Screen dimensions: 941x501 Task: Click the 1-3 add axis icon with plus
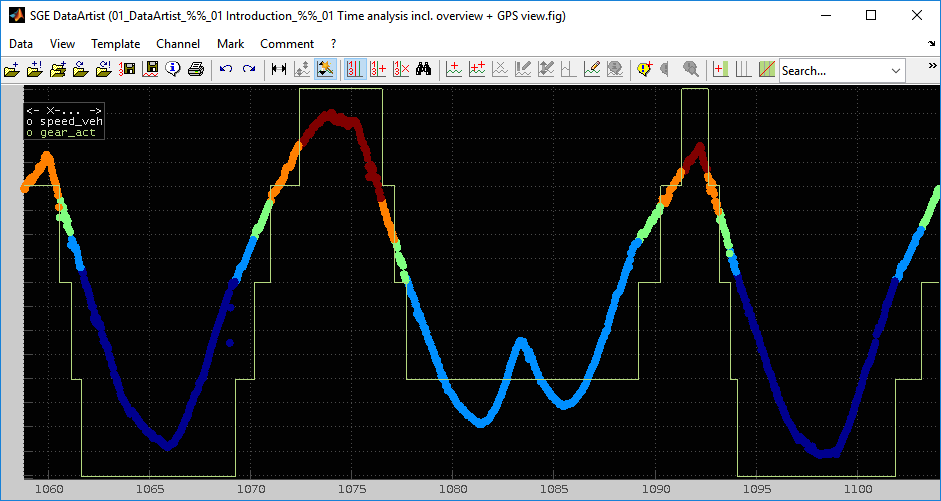pyautogui.click(x=378, y=69)
